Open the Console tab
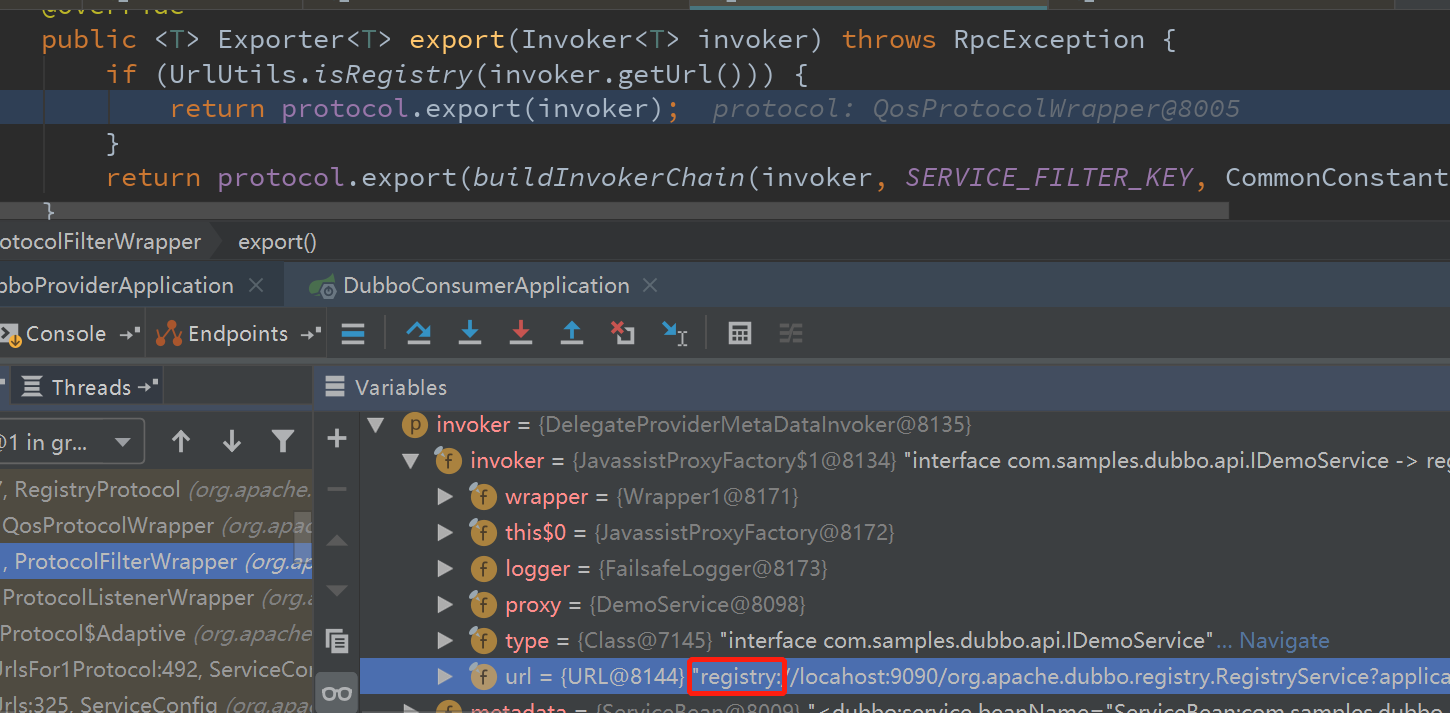 coord(66,334)
